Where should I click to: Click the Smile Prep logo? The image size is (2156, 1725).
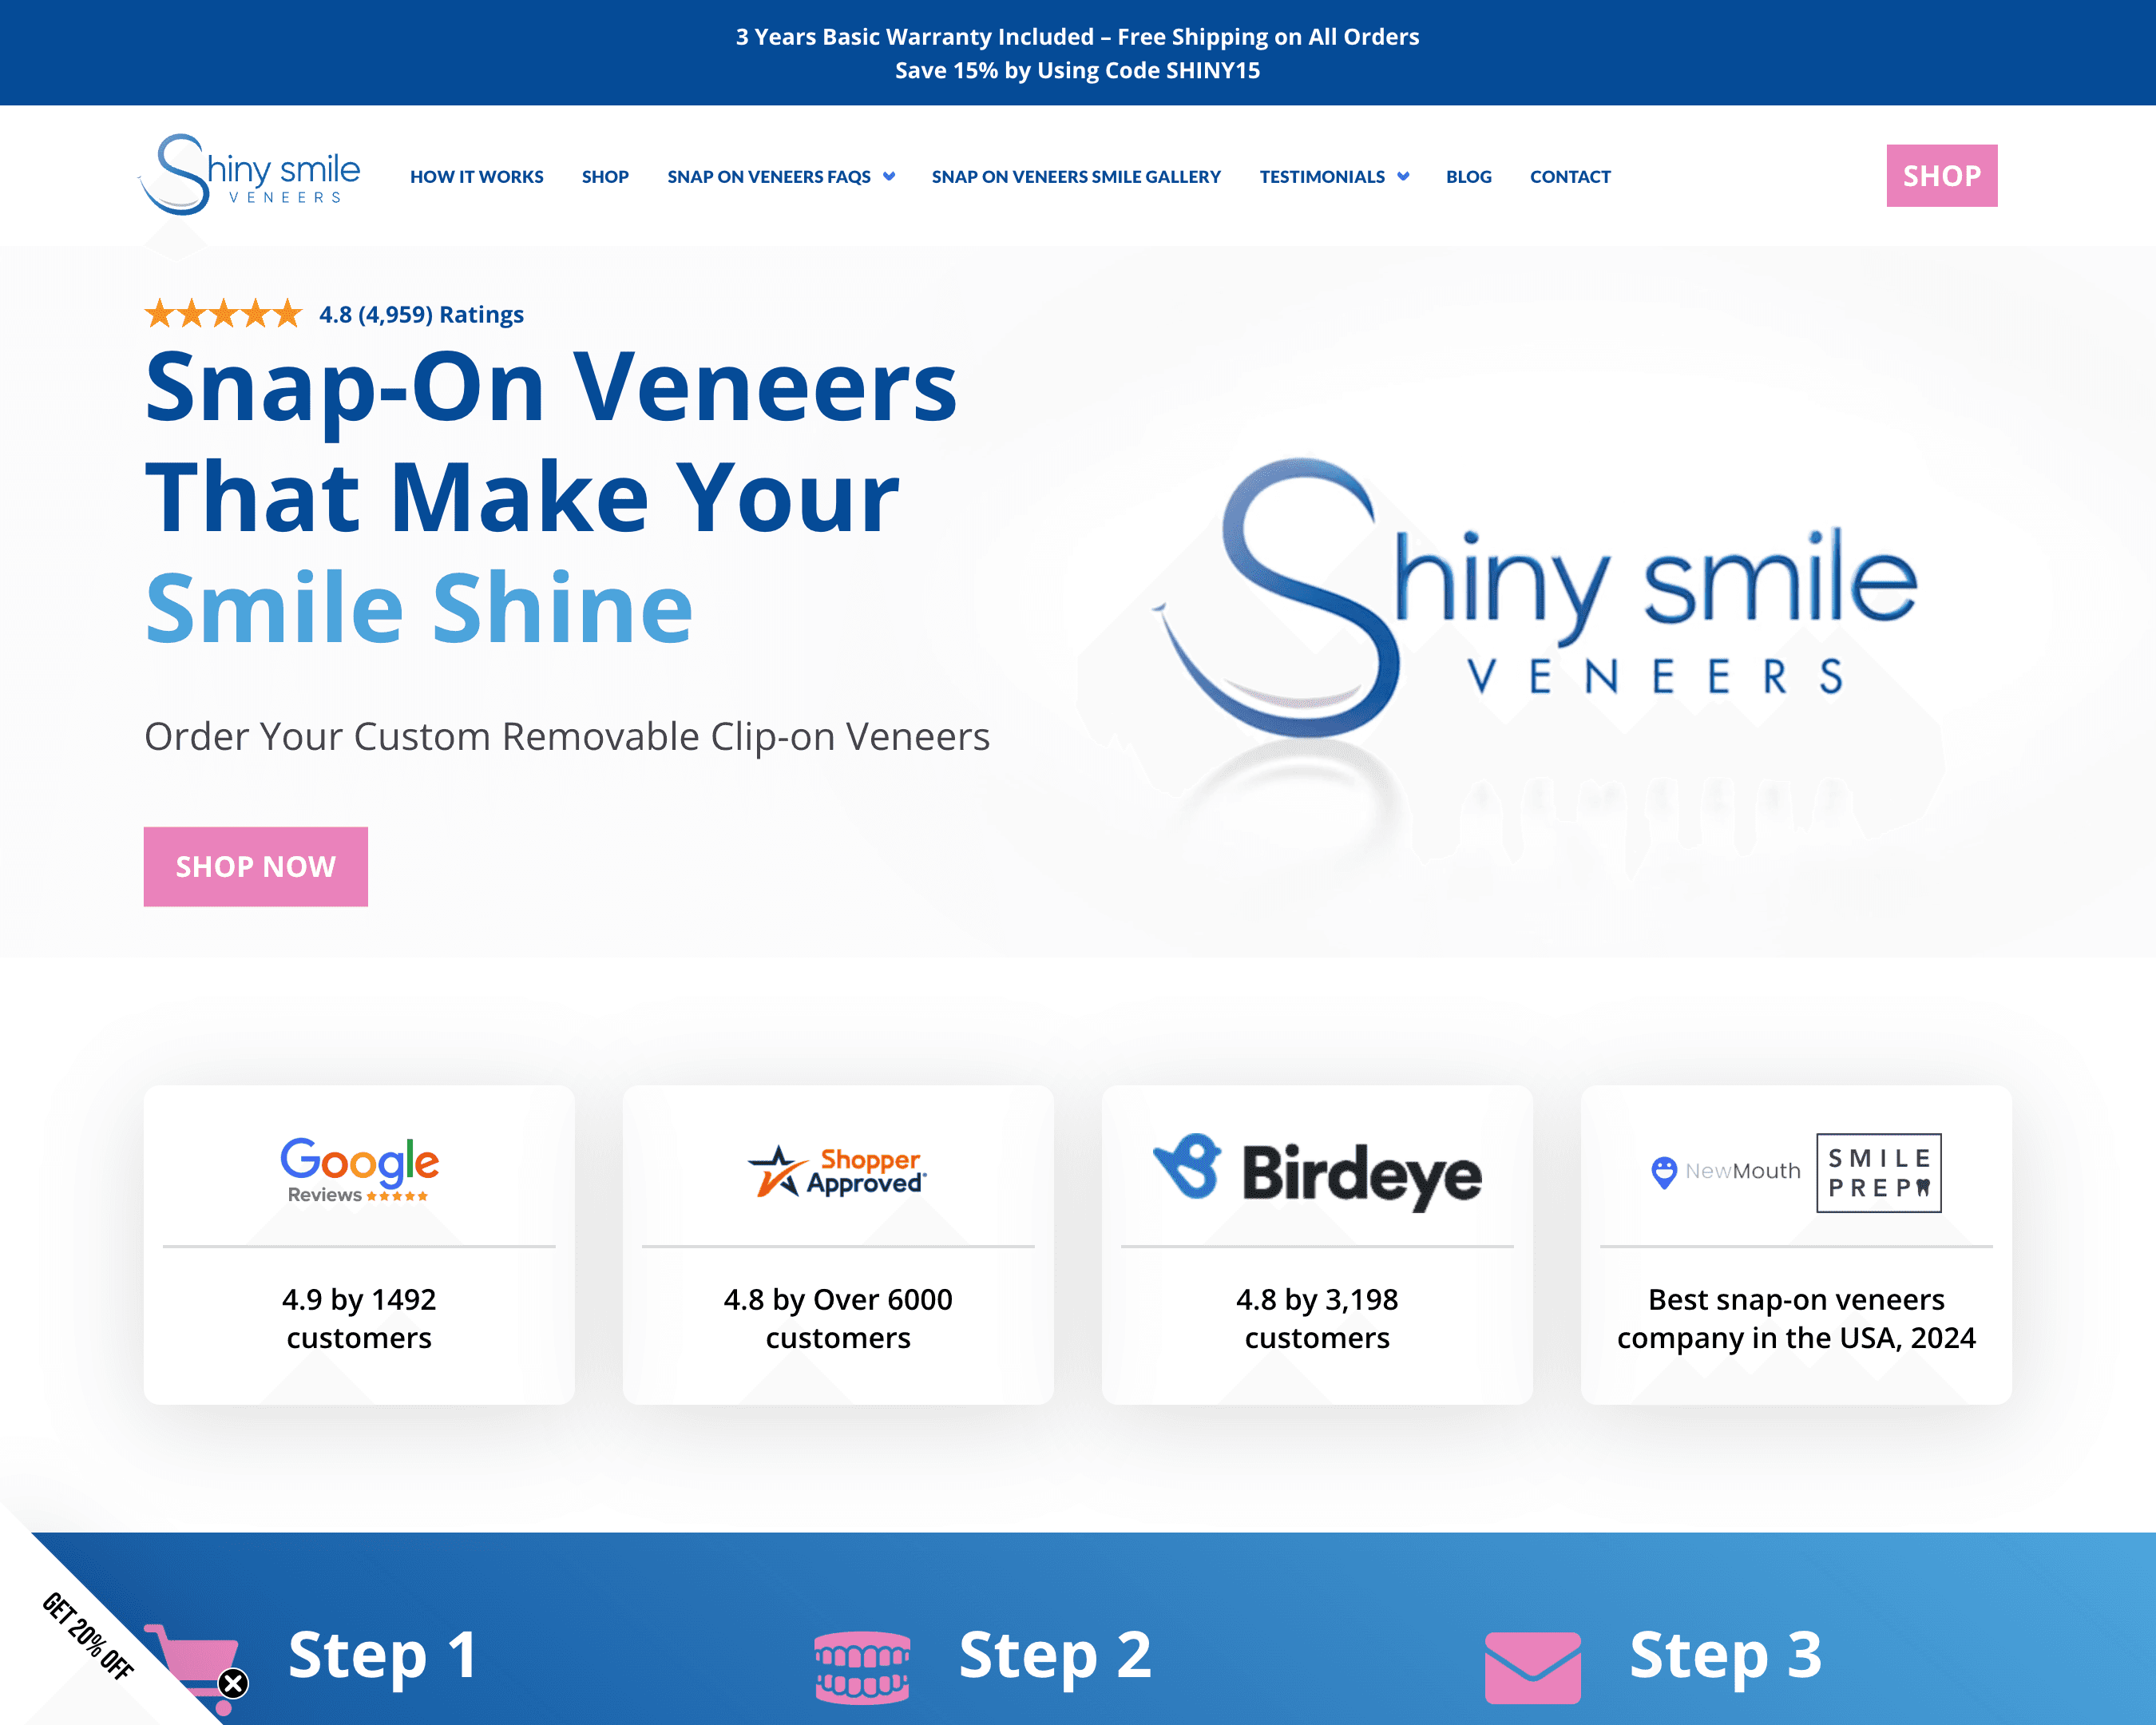pyautogui.click(x=1879, y=1172)
